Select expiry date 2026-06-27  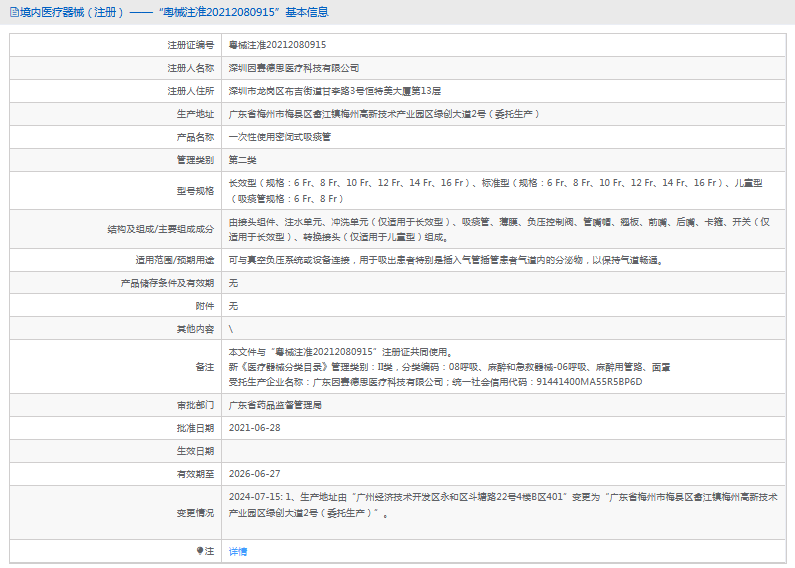coord(255,474)
